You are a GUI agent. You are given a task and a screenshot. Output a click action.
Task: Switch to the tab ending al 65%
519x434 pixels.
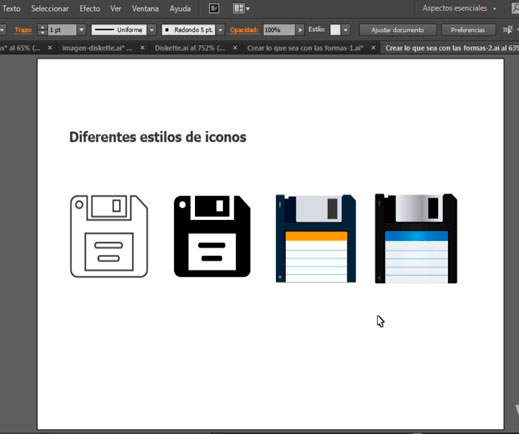tap(20, 48)
